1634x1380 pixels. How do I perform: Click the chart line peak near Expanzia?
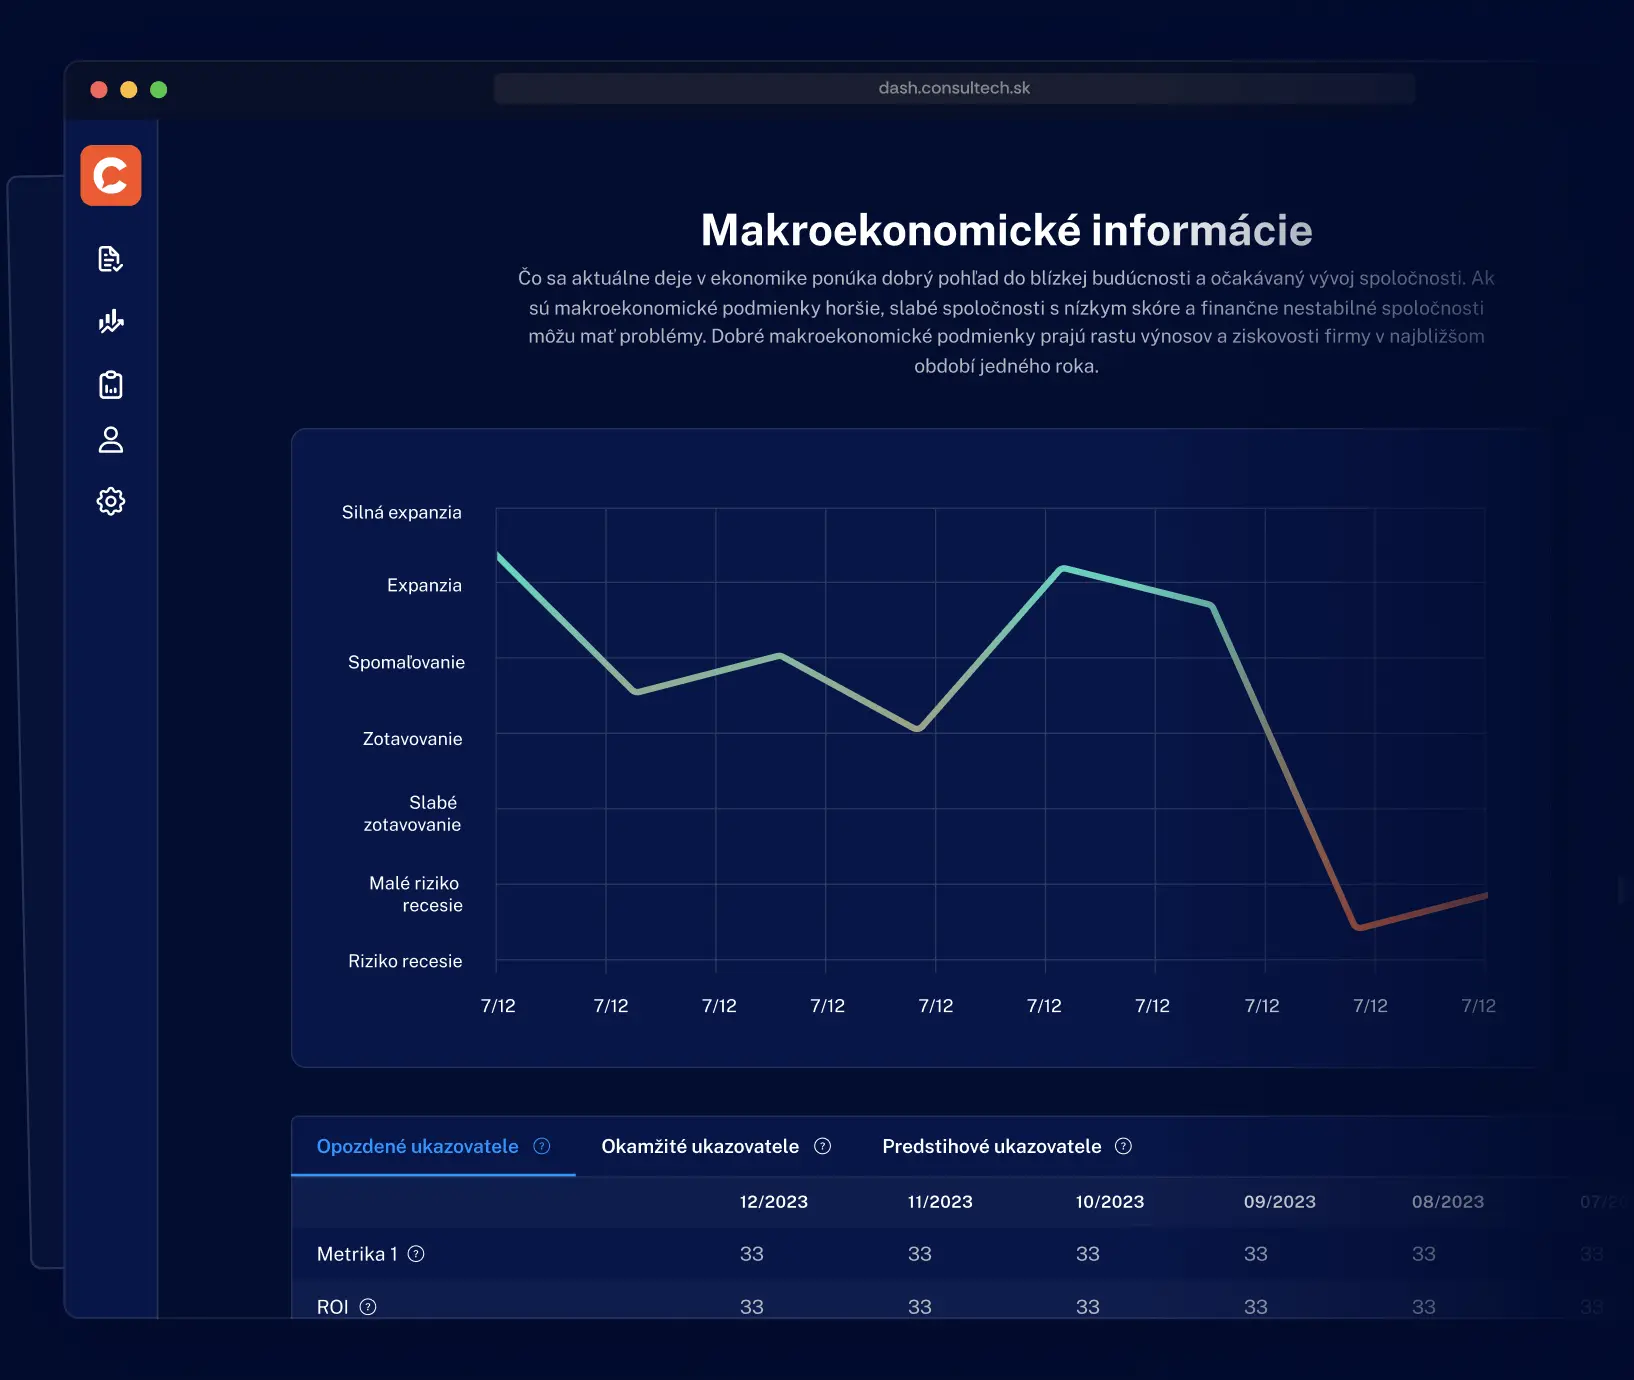1063,569
